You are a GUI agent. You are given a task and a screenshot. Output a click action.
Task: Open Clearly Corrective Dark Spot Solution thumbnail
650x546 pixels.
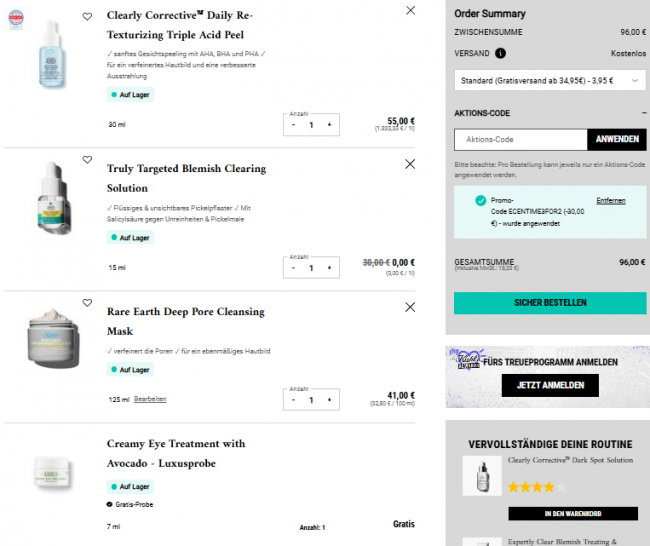(482, 475)
